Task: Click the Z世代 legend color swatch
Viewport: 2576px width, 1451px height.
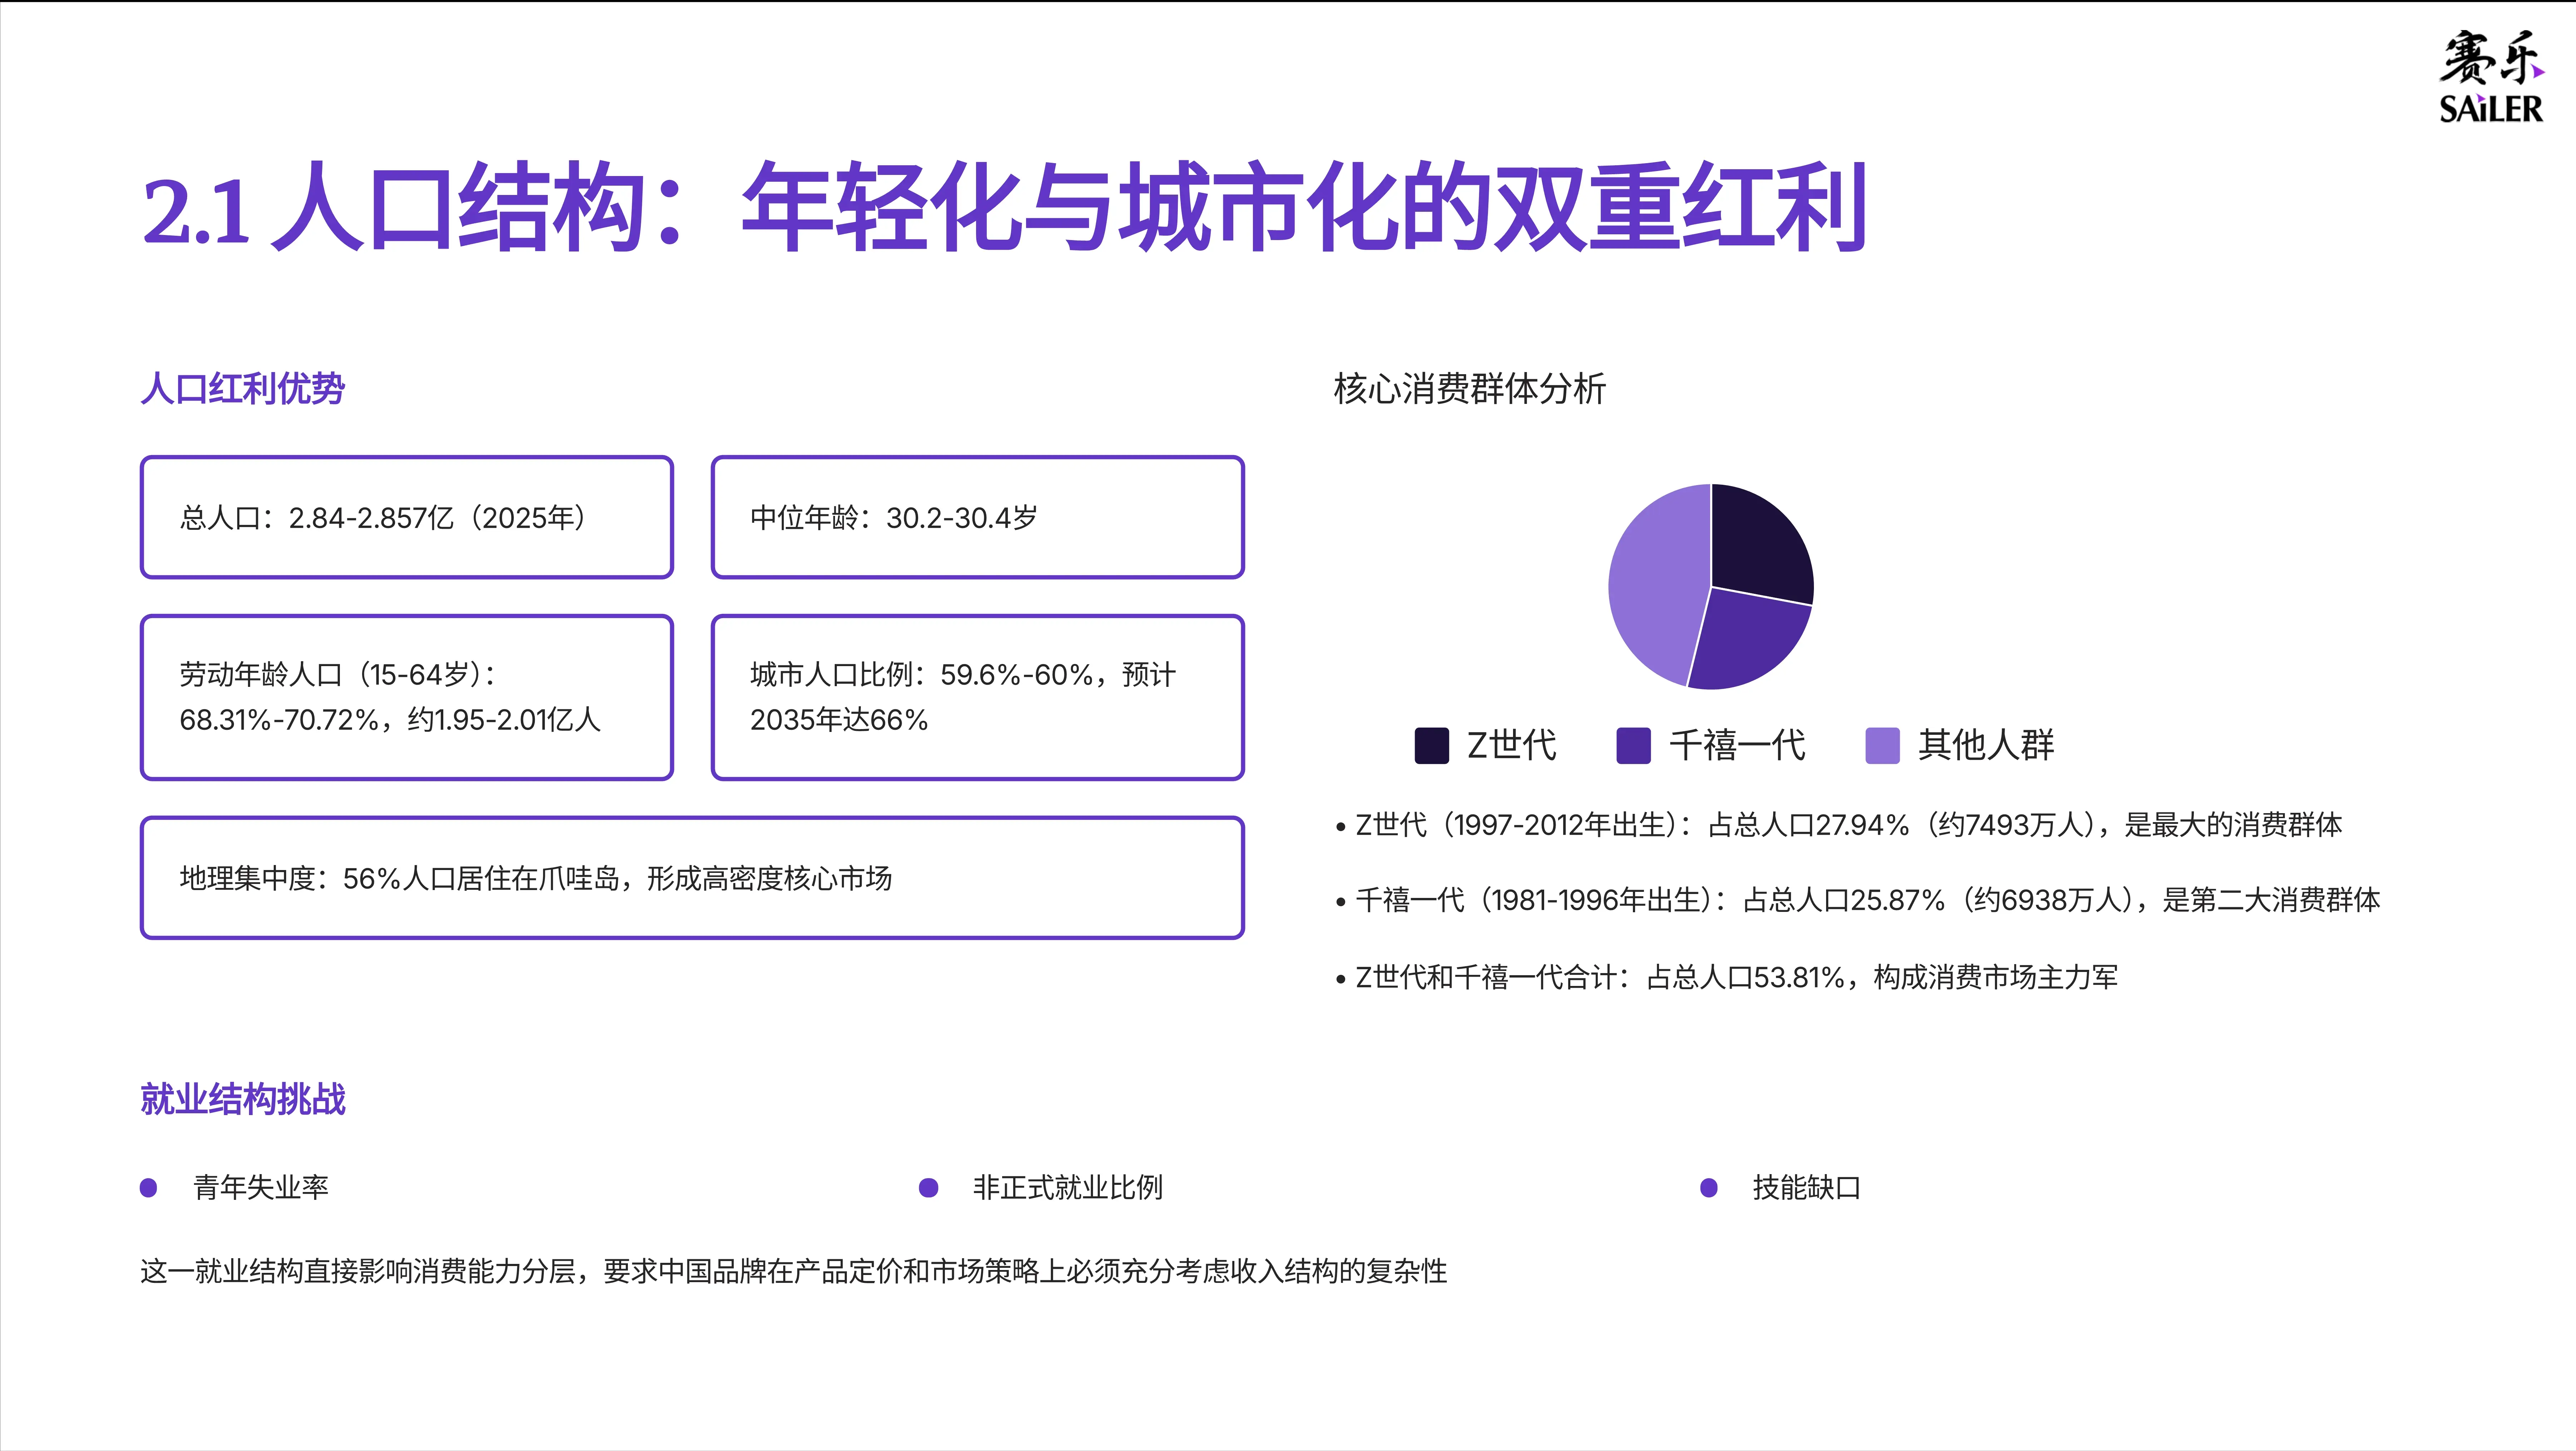Action: tap(1431, 746)
